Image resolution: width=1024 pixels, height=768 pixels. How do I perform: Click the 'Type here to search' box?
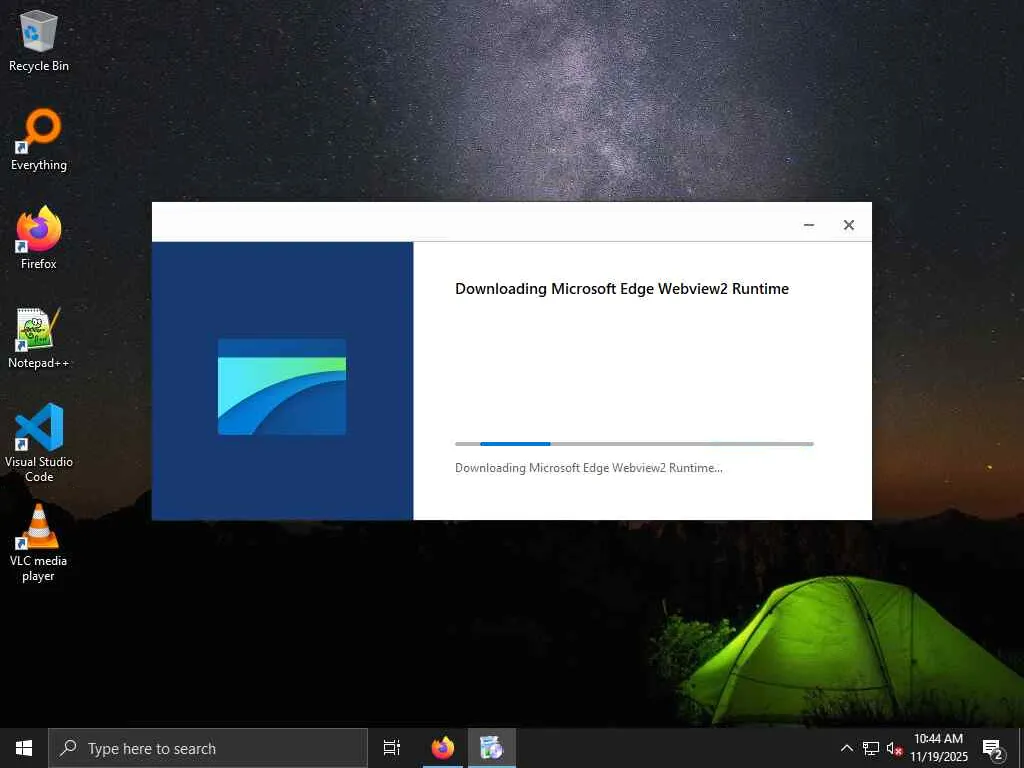click(x=208, y=748)
